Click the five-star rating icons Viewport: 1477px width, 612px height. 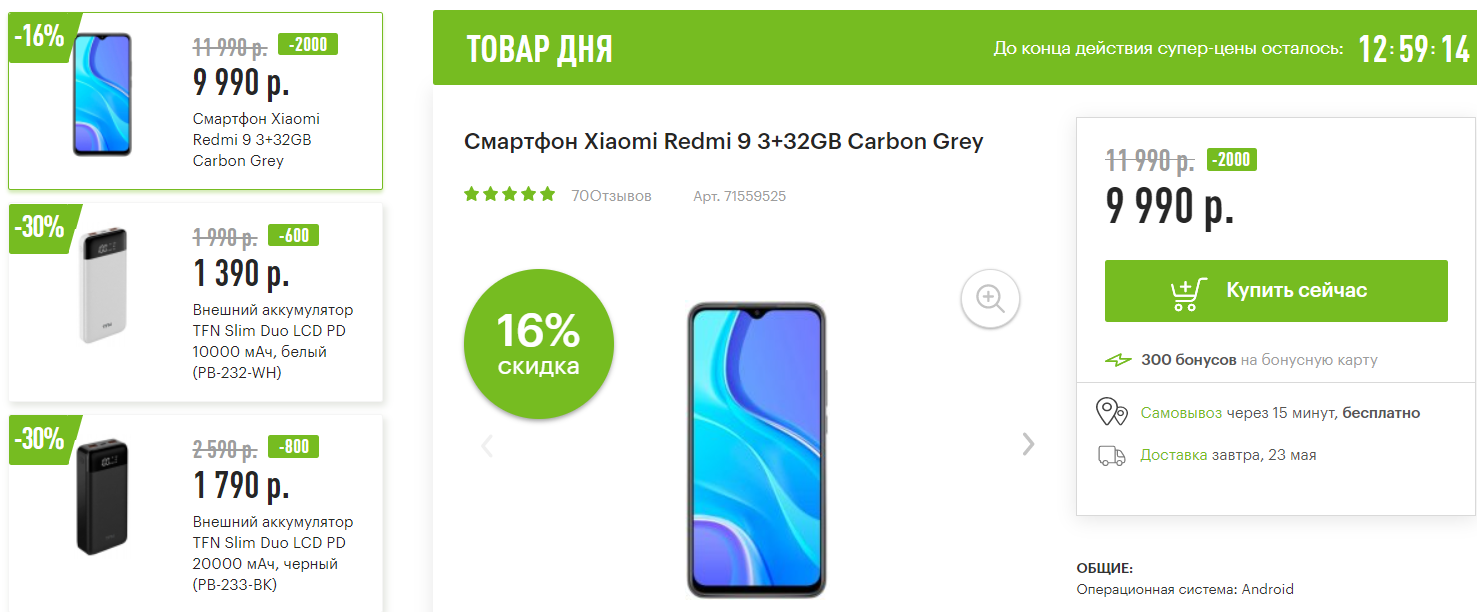510,195
